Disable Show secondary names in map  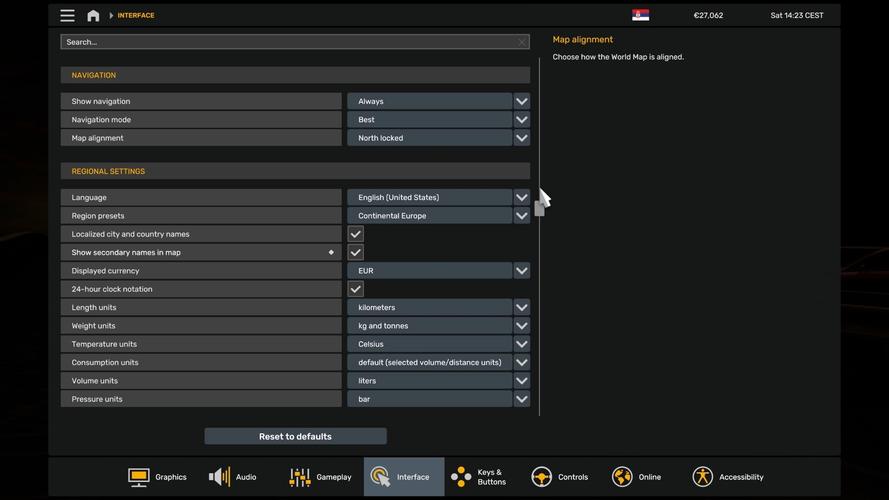(355, 253)
